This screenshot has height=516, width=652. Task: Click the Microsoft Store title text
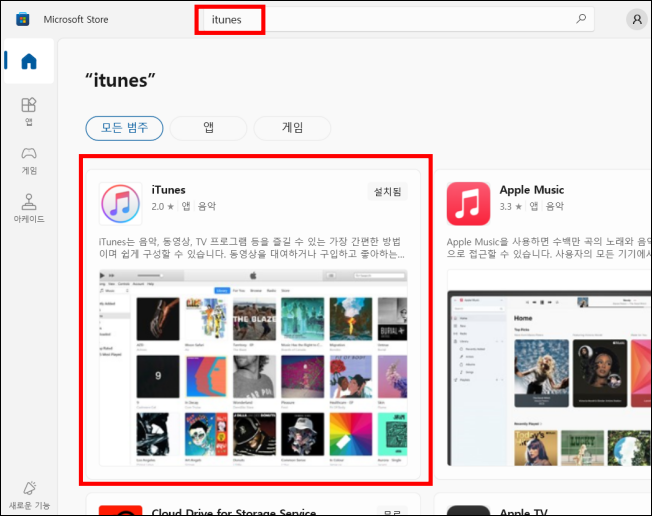tap(76, 20)
